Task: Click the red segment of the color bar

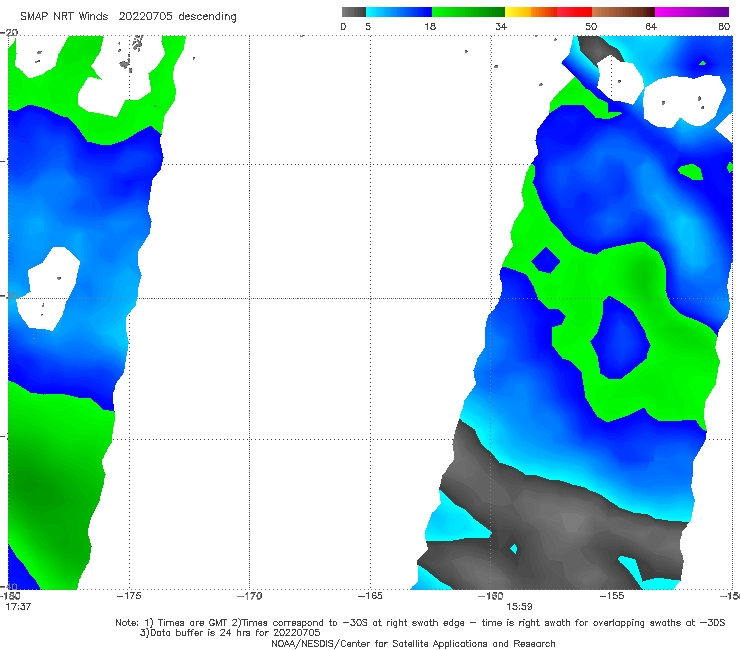Action: 574,12
